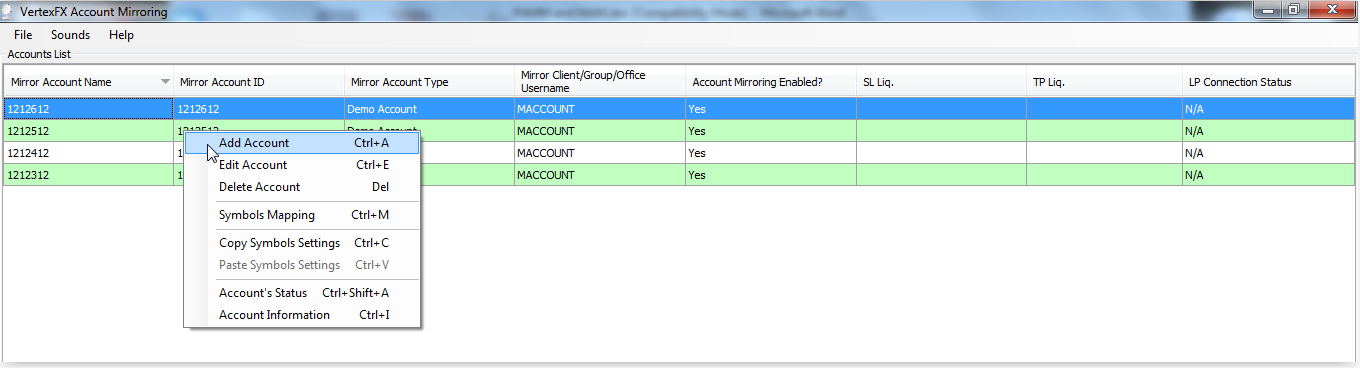Select Copy Symbols Settings entry
The height and width of the screenshot is (368, 1360).
coord(302,243)
